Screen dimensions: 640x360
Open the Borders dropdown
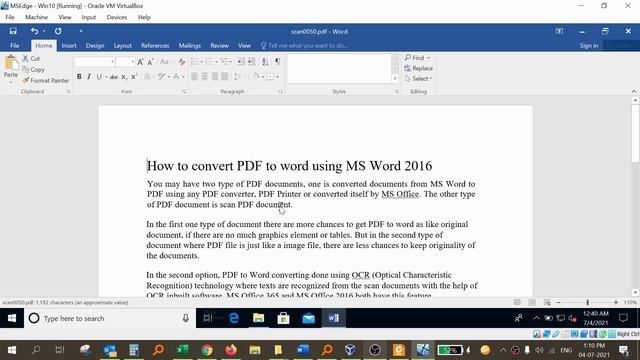pyautogui.click(x=278, y=77)
